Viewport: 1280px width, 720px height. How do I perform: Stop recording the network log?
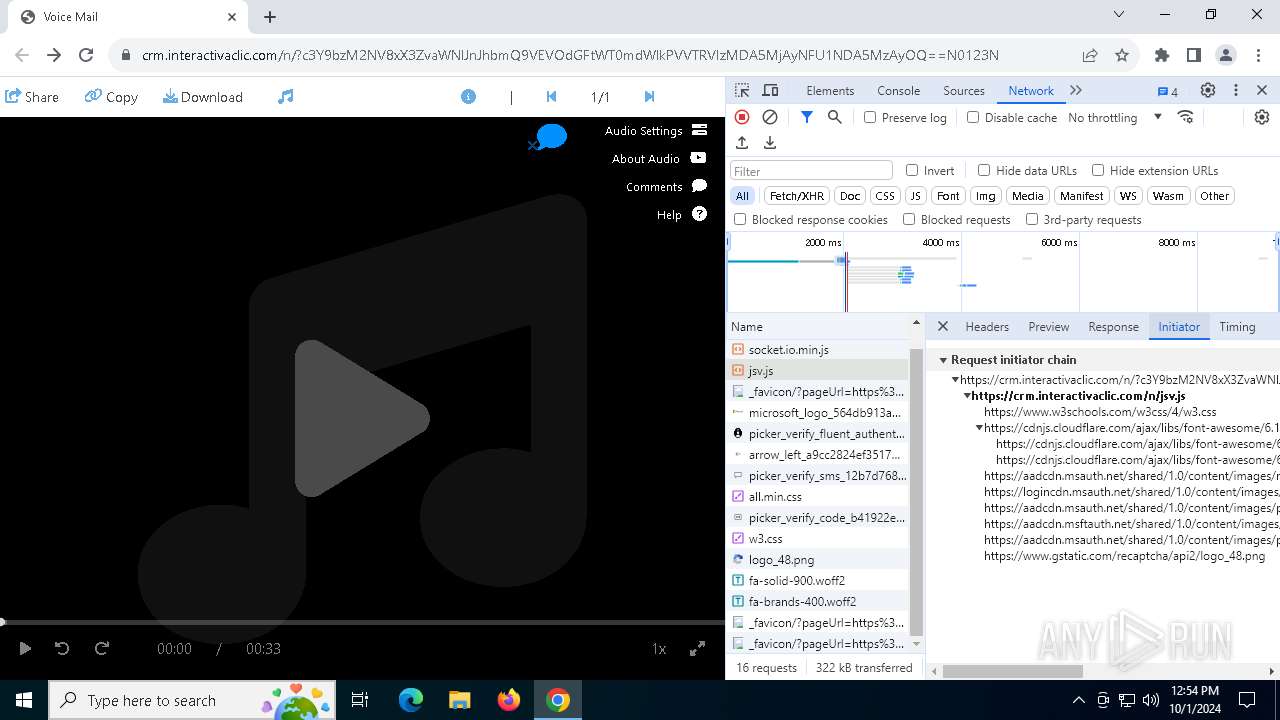(x=742, y=117)
